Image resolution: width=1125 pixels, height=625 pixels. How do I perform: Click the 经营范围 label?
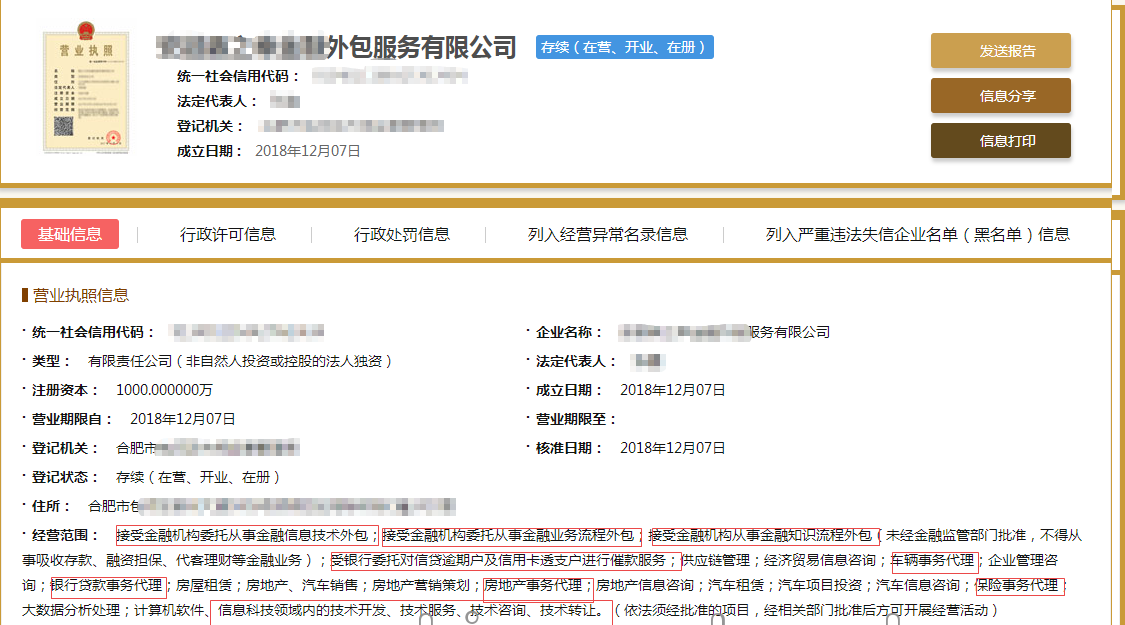tap(65, 535)
